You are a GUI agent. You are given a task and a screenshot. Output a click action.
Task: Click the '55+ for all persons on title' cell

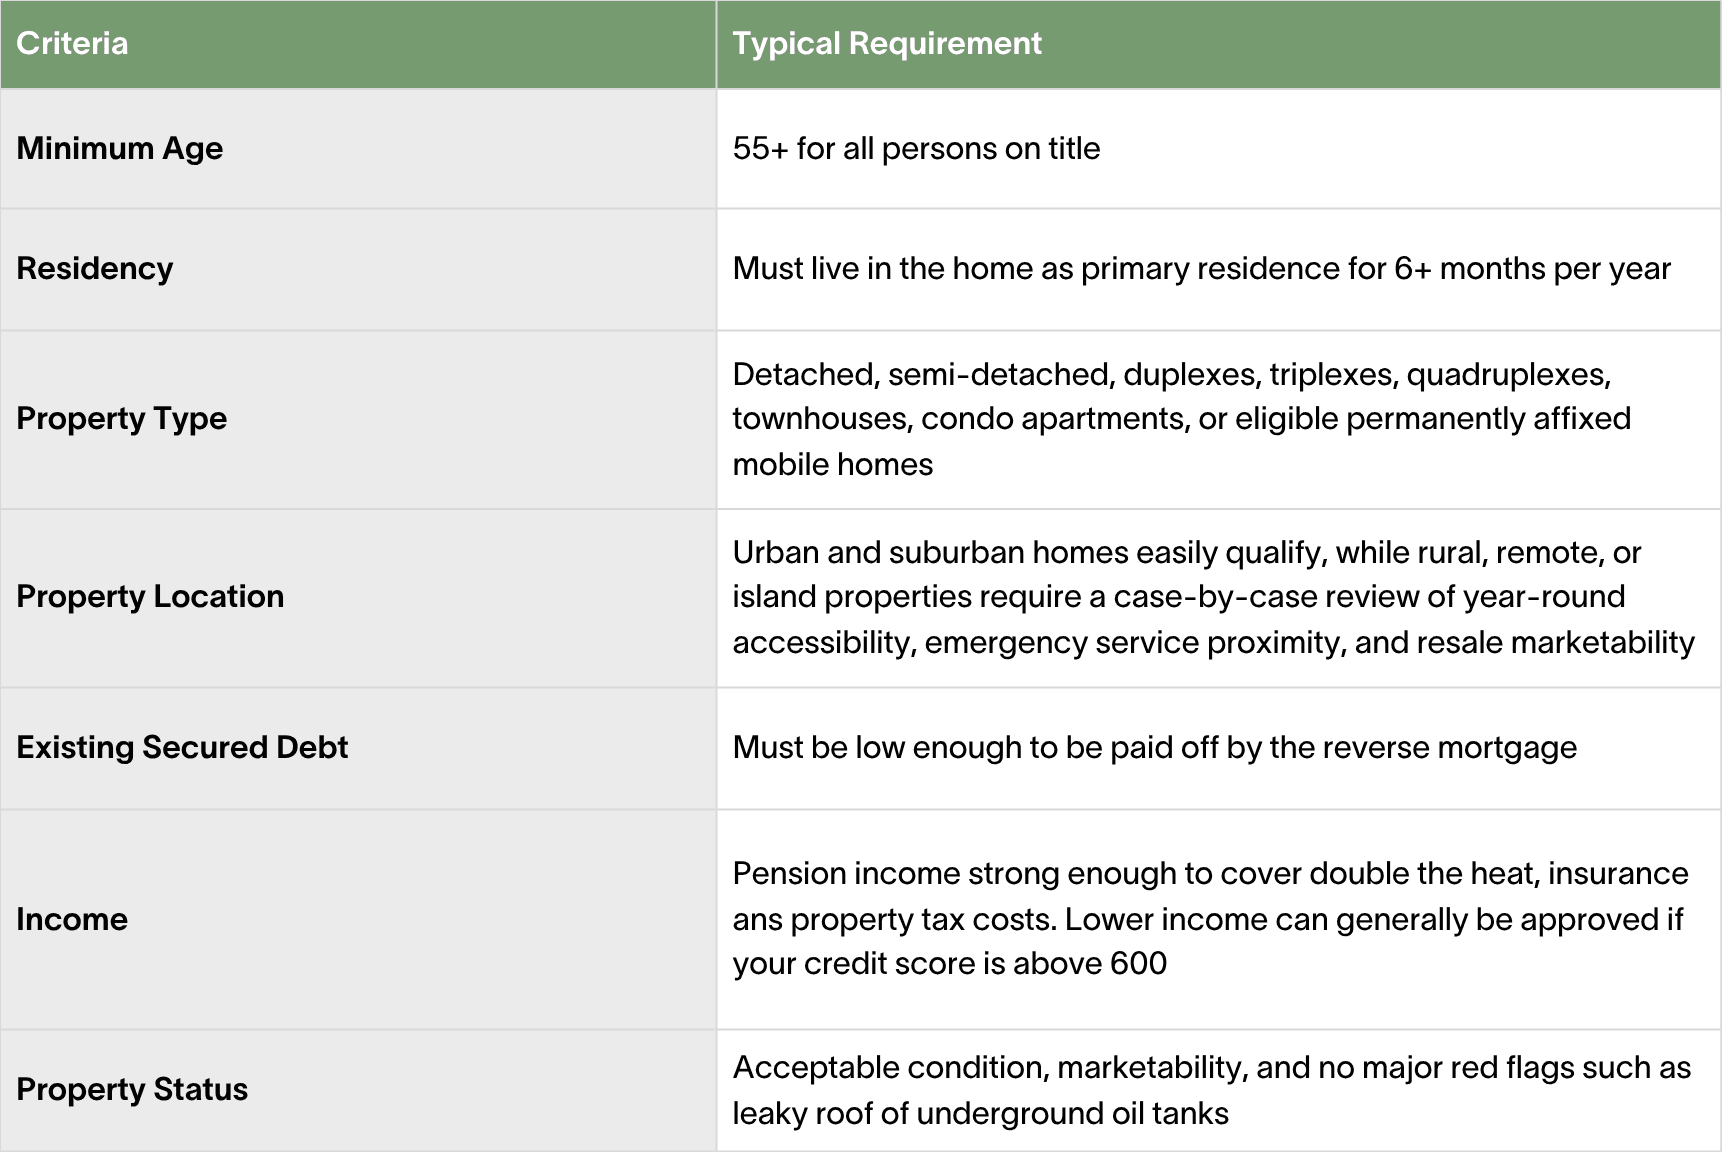916,148
